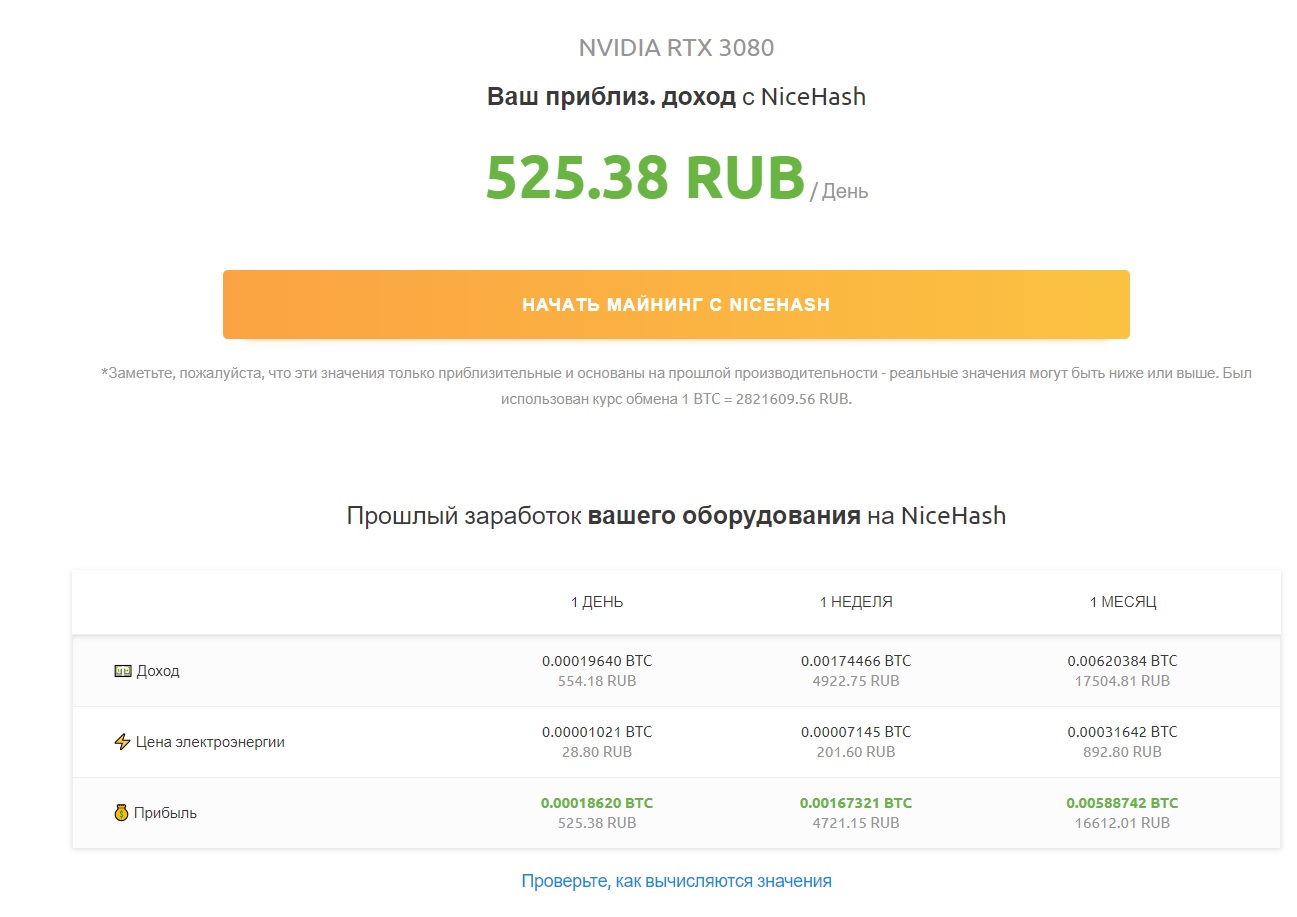1297x917 pixels.
Task: Select the 0.00001021 BTC electricity cost
Action: click(597, 732)
